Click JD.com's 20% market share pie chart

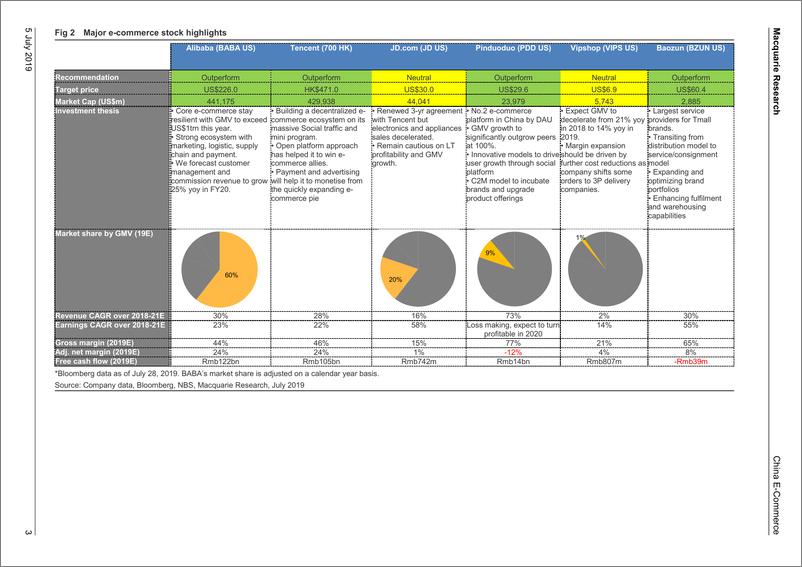418,269
